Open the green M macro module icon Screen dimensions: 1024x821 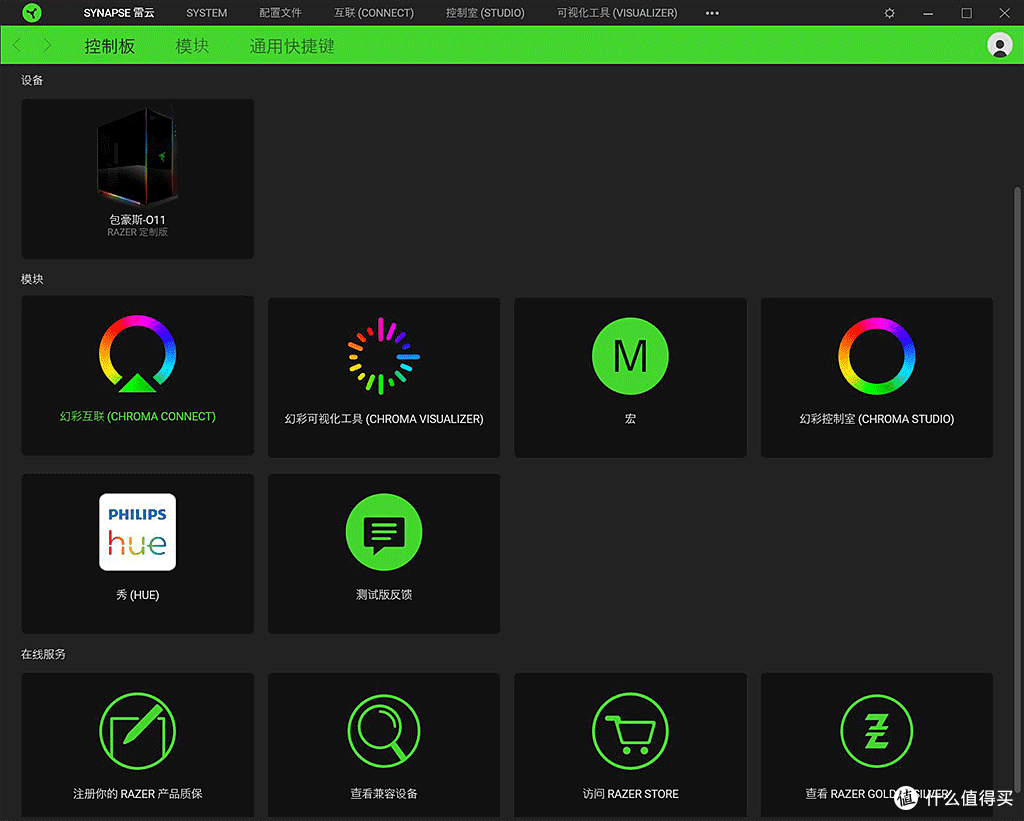point(630,356)
